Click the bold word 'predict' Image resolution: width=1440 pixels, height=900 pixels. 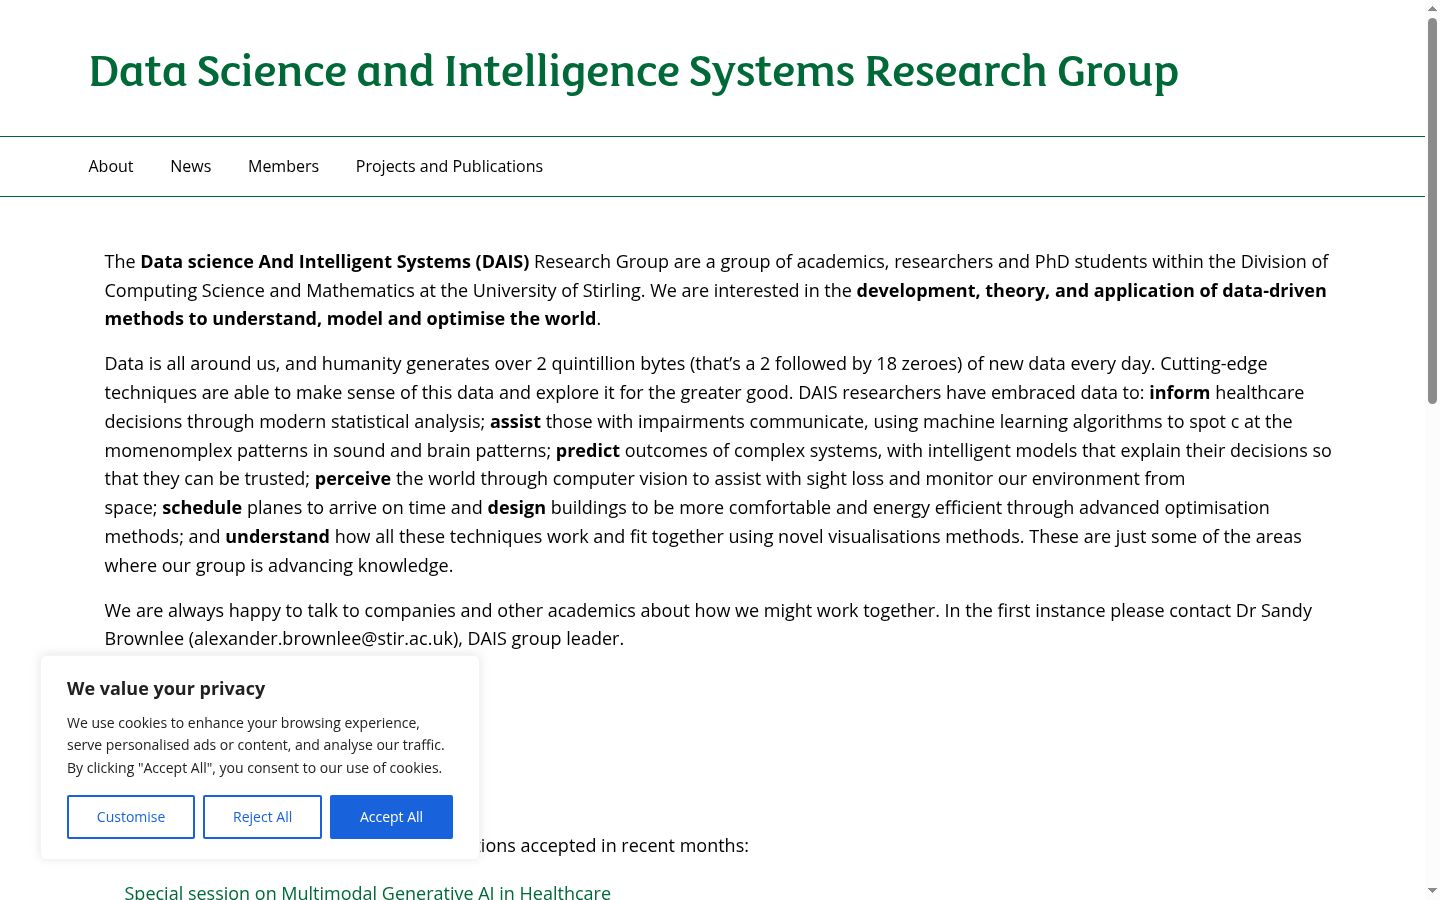(588, 450)
